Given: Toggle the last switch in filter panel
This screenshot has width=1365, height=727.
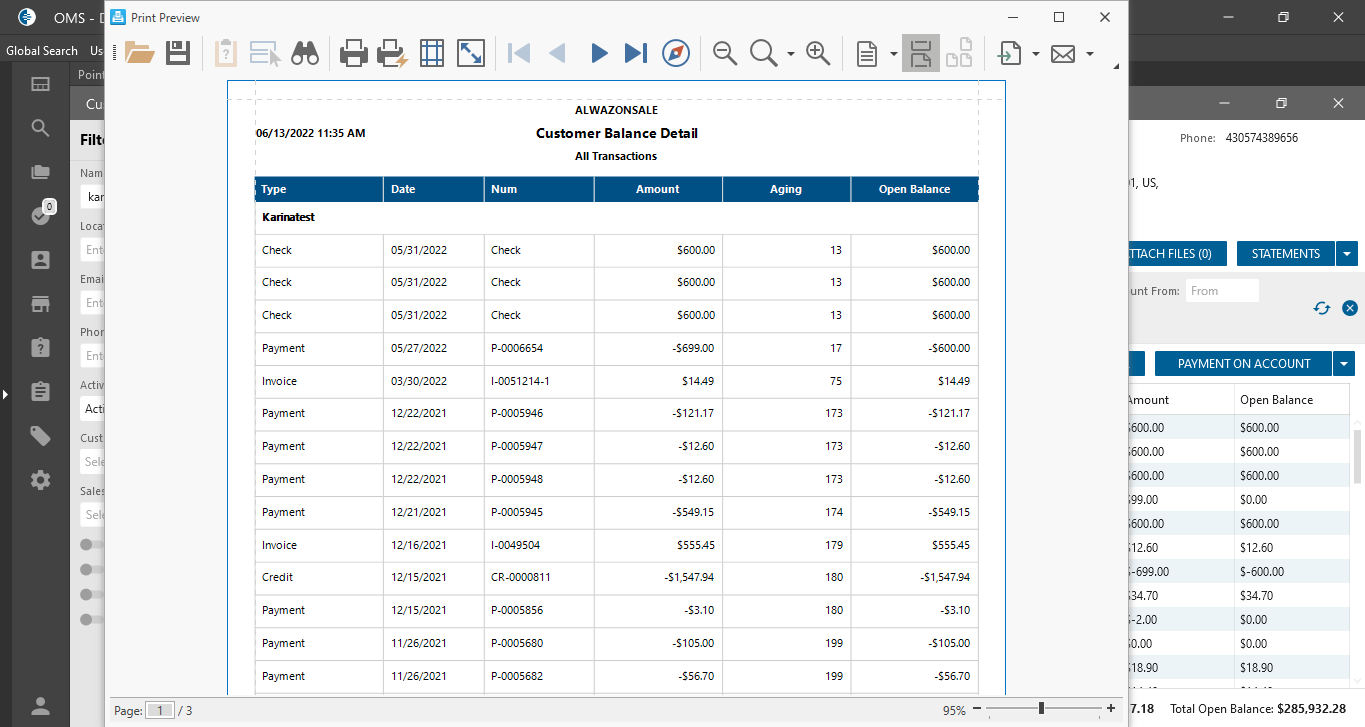Looking at the screenshot, I should point(92,619).
